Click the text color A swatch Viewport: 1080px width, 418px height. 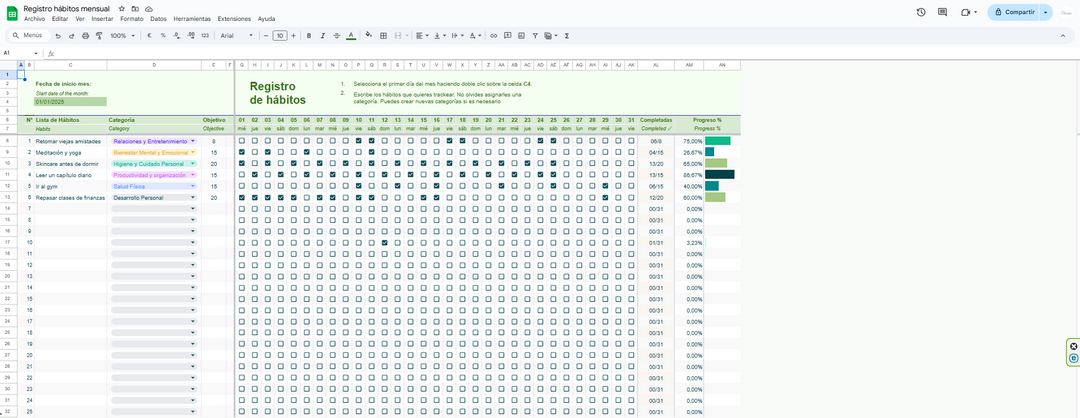(x=351, y=35)
